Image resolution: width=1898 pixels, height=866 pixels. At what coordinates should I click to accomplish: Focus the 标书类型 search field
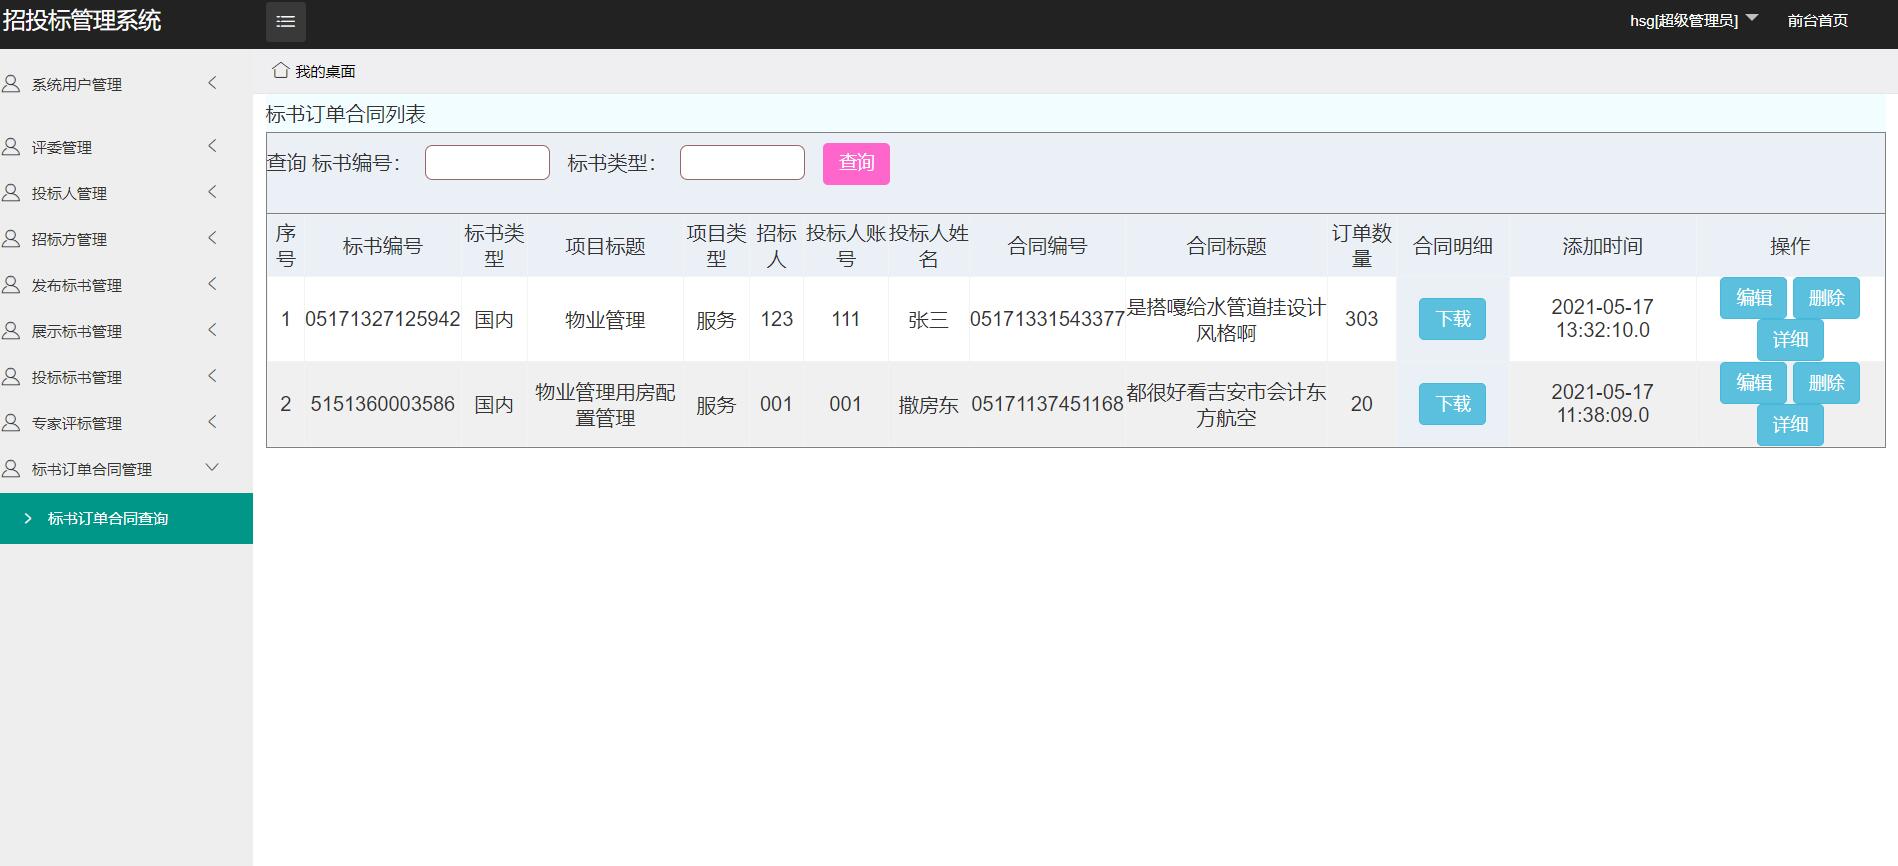click(742, 163)
